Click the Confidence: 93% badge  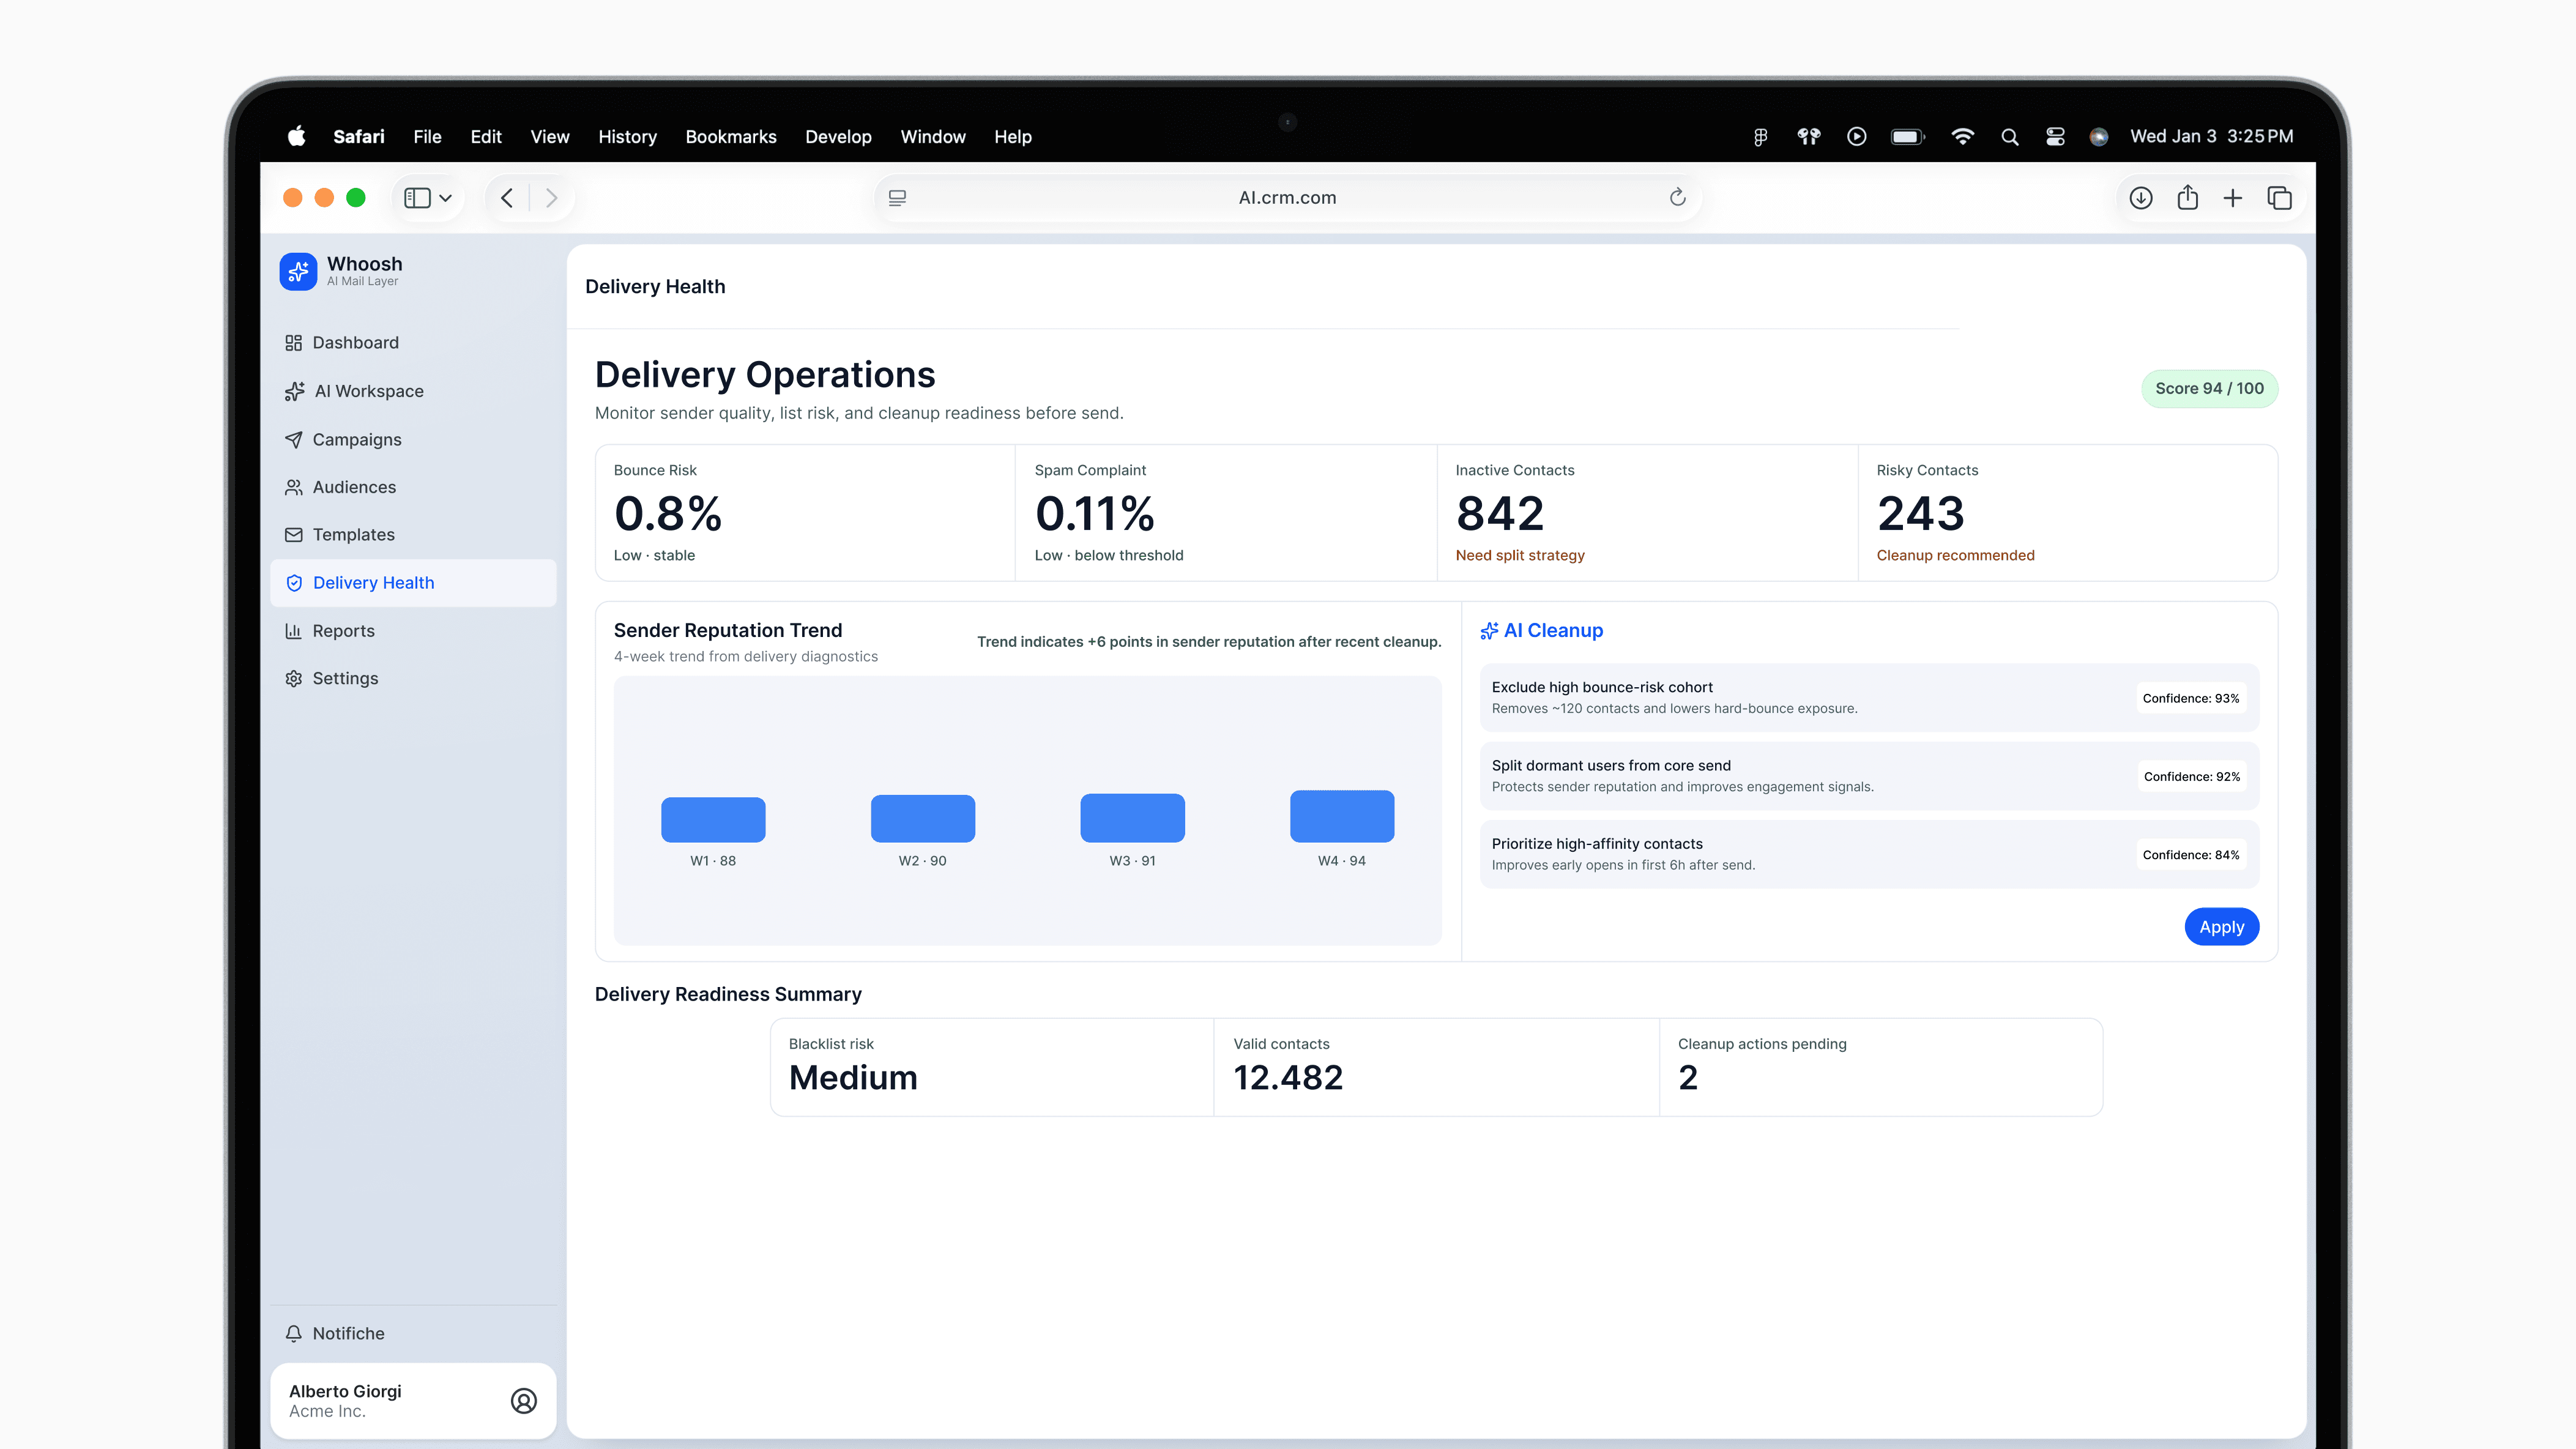pos(2191,698)
